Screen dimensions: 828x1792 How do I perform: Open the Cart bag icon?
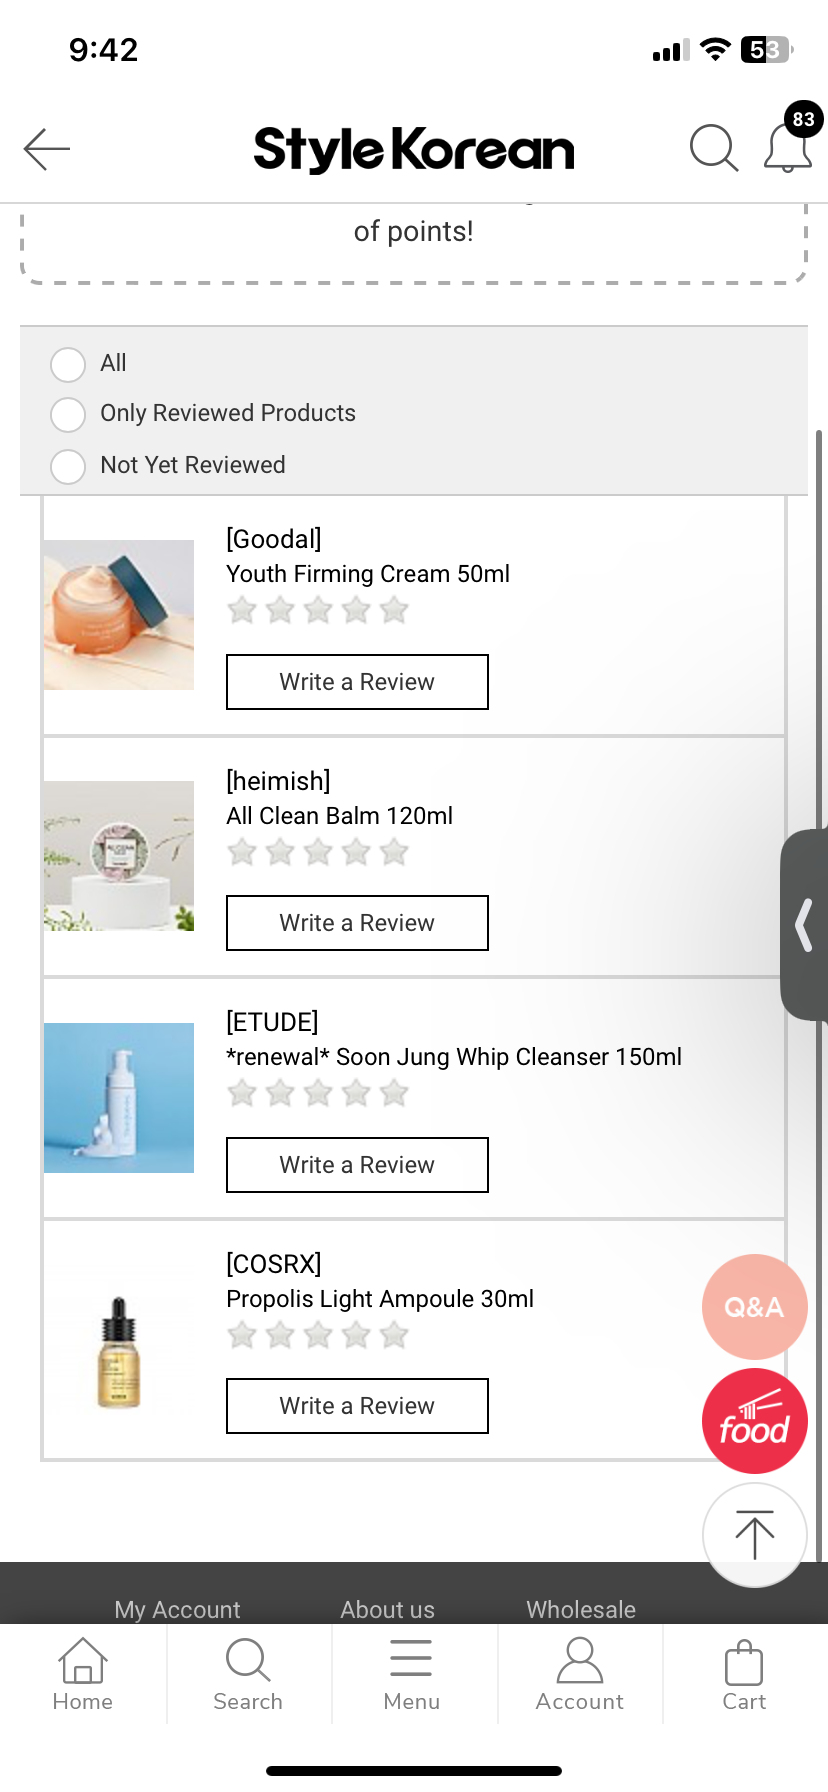click(x=744, y=1674)
